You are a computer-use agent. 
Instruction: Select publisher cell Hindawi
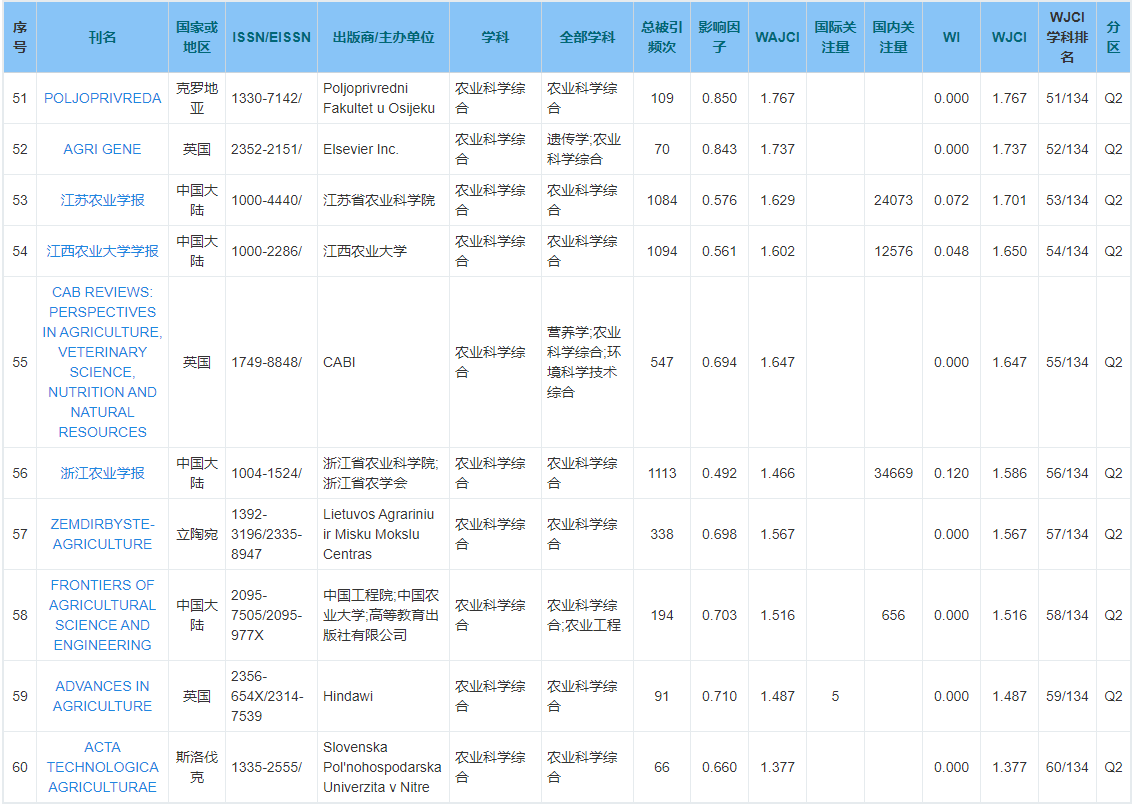click(383, 696)
